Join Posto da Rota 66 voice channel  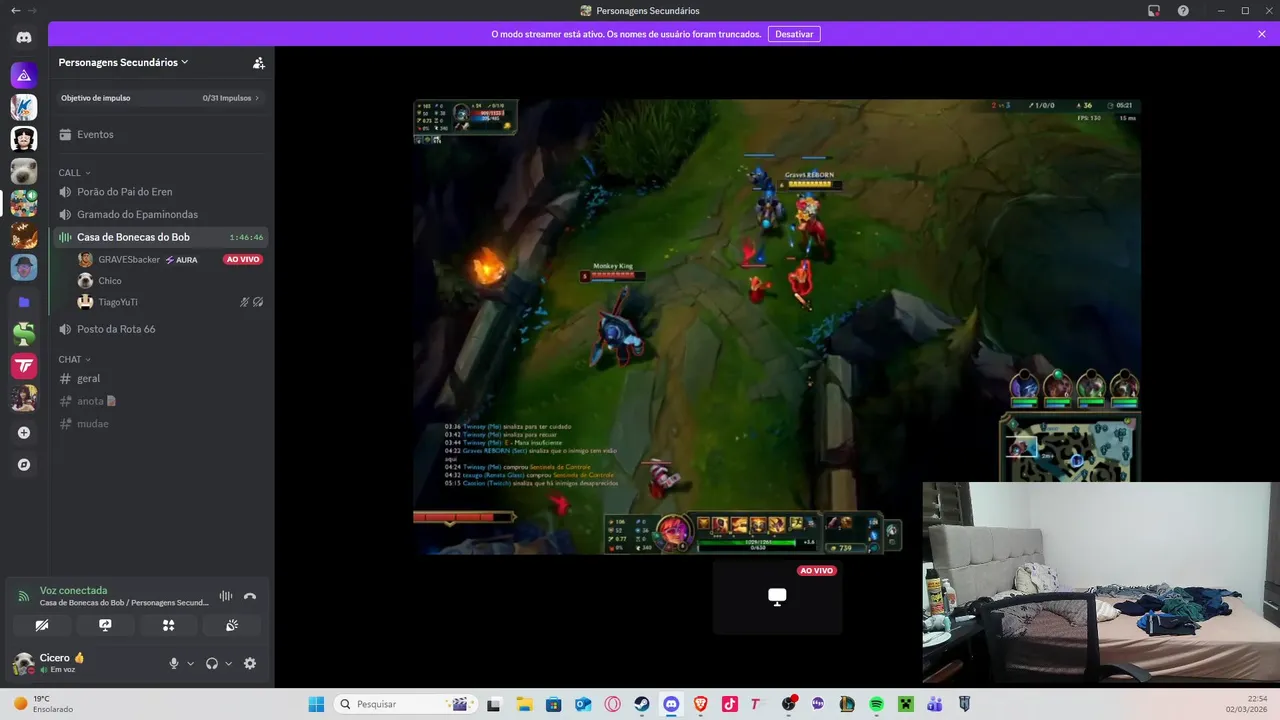160,329
